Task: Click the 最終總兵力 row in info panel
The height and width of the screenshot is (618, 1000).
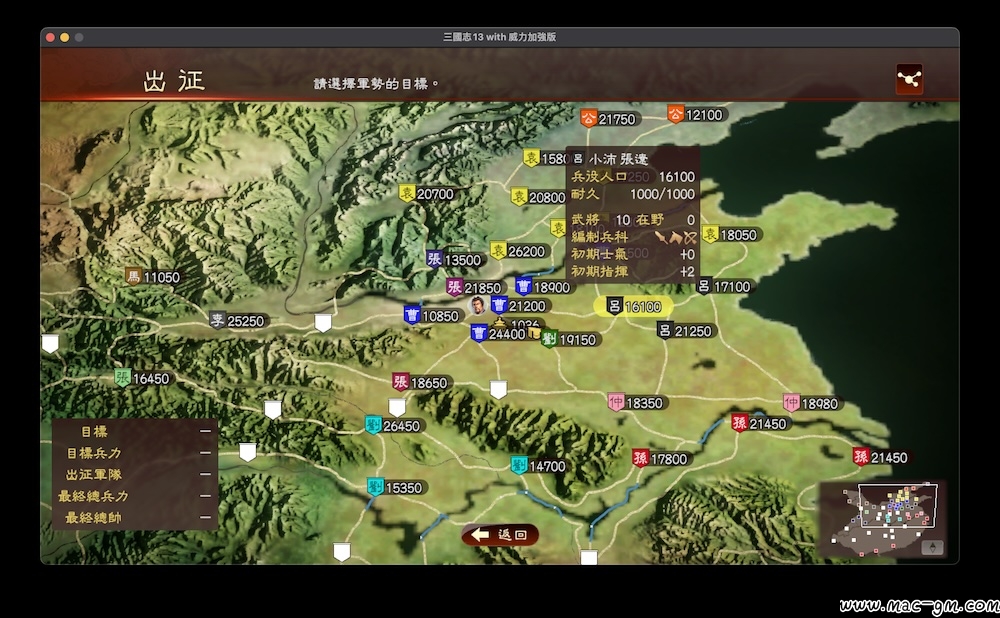Action: point(135,496)
